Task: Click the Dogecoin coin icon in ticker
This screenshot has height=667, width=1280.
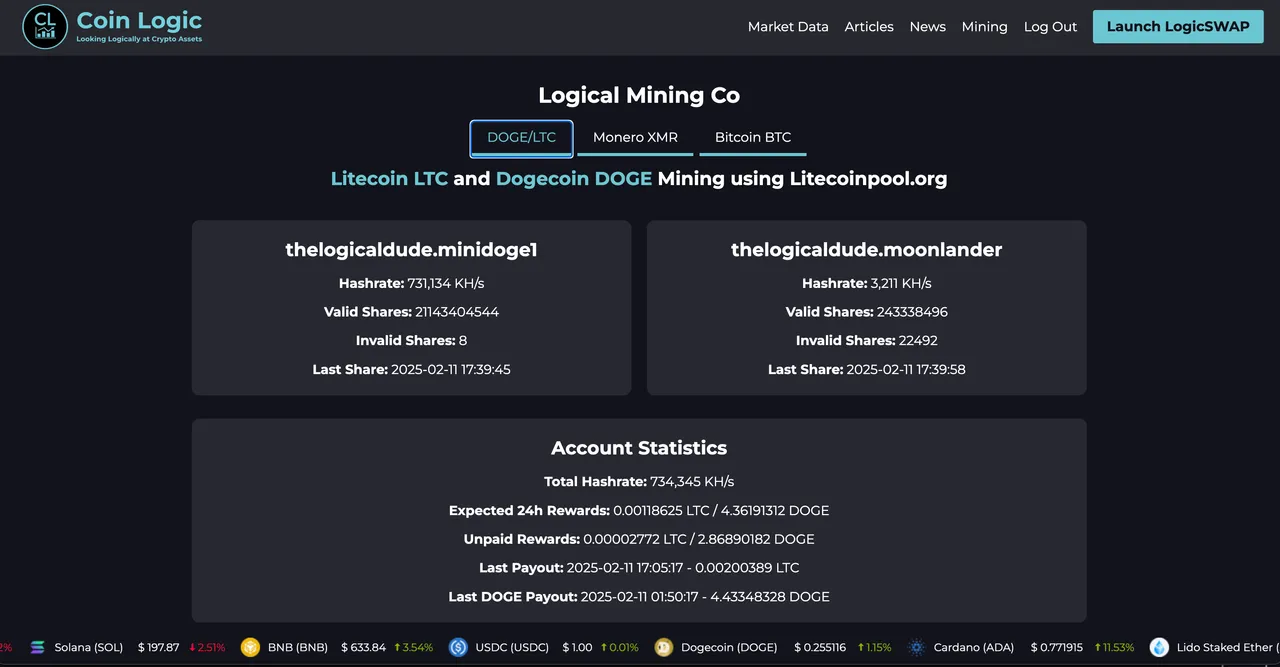Action: coord(663,647)
